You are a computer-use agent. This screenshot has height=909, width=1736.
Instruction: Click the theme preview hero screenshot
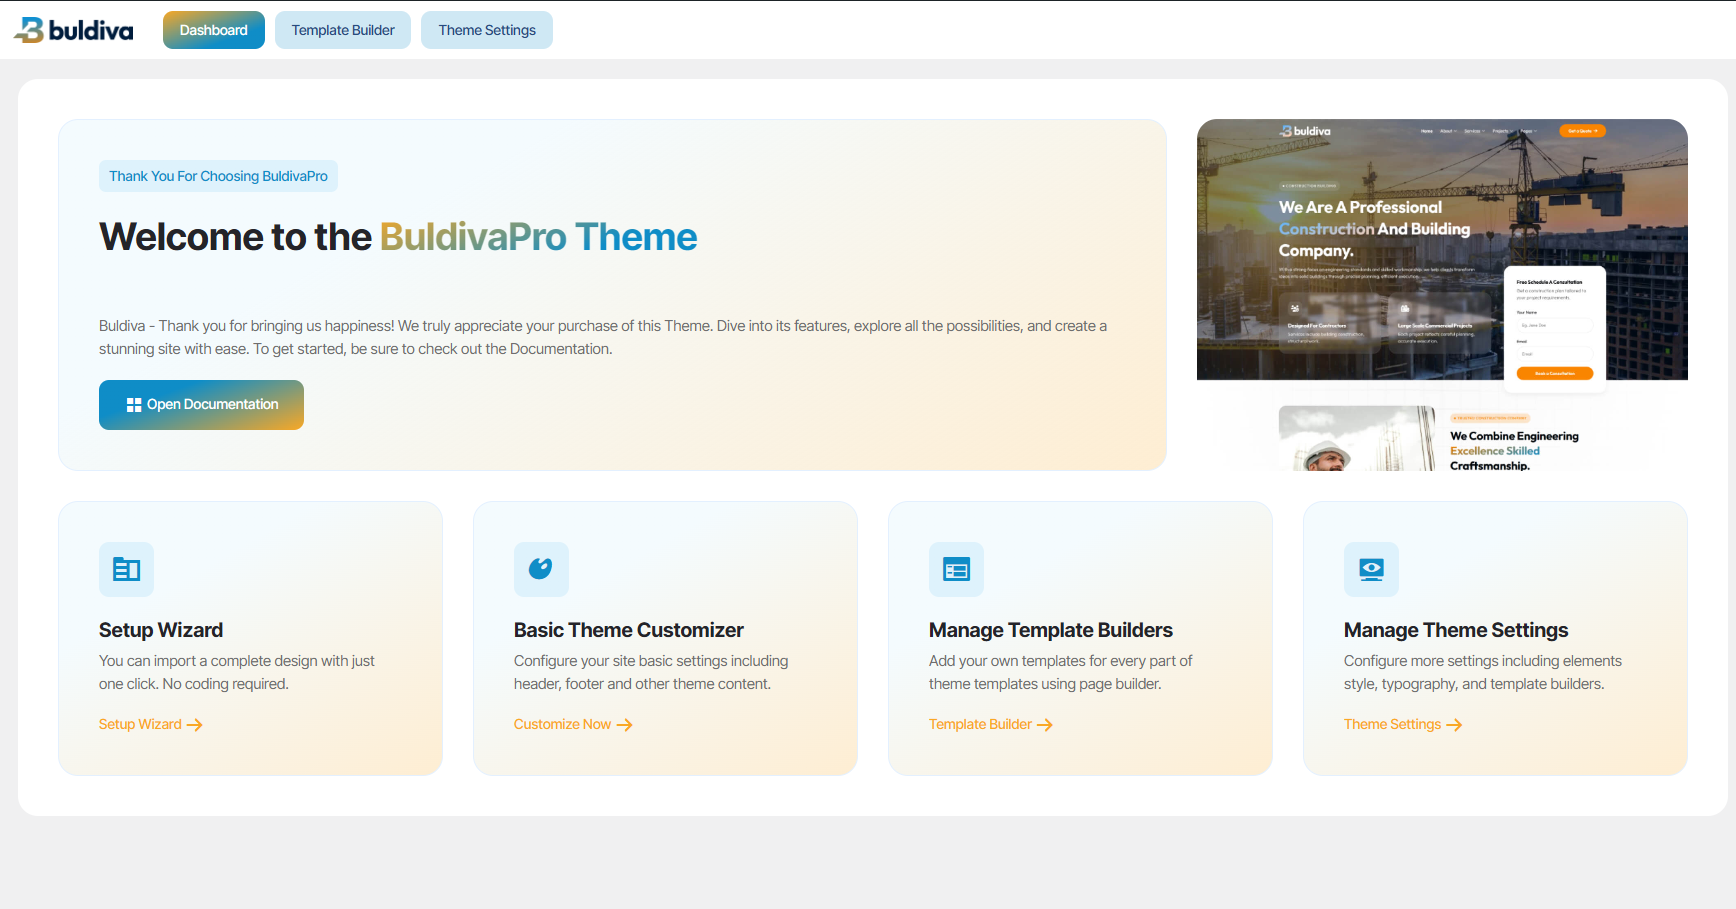click(x=1442, y=250)
